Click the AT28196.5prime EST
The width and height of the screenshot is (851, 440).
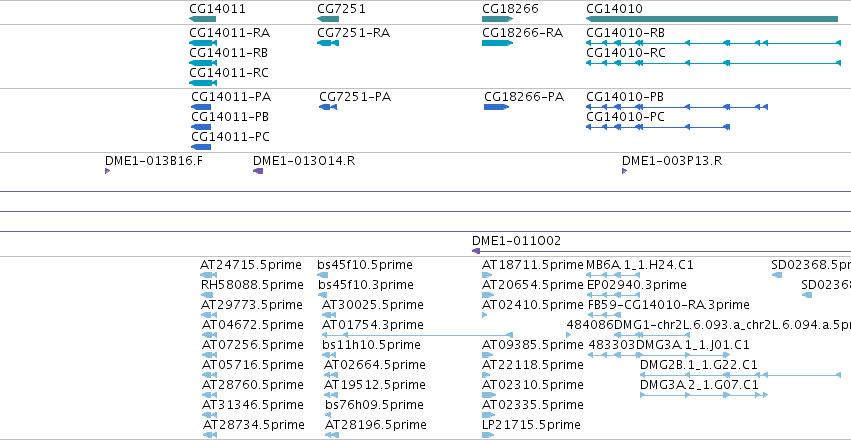[332, 435]
